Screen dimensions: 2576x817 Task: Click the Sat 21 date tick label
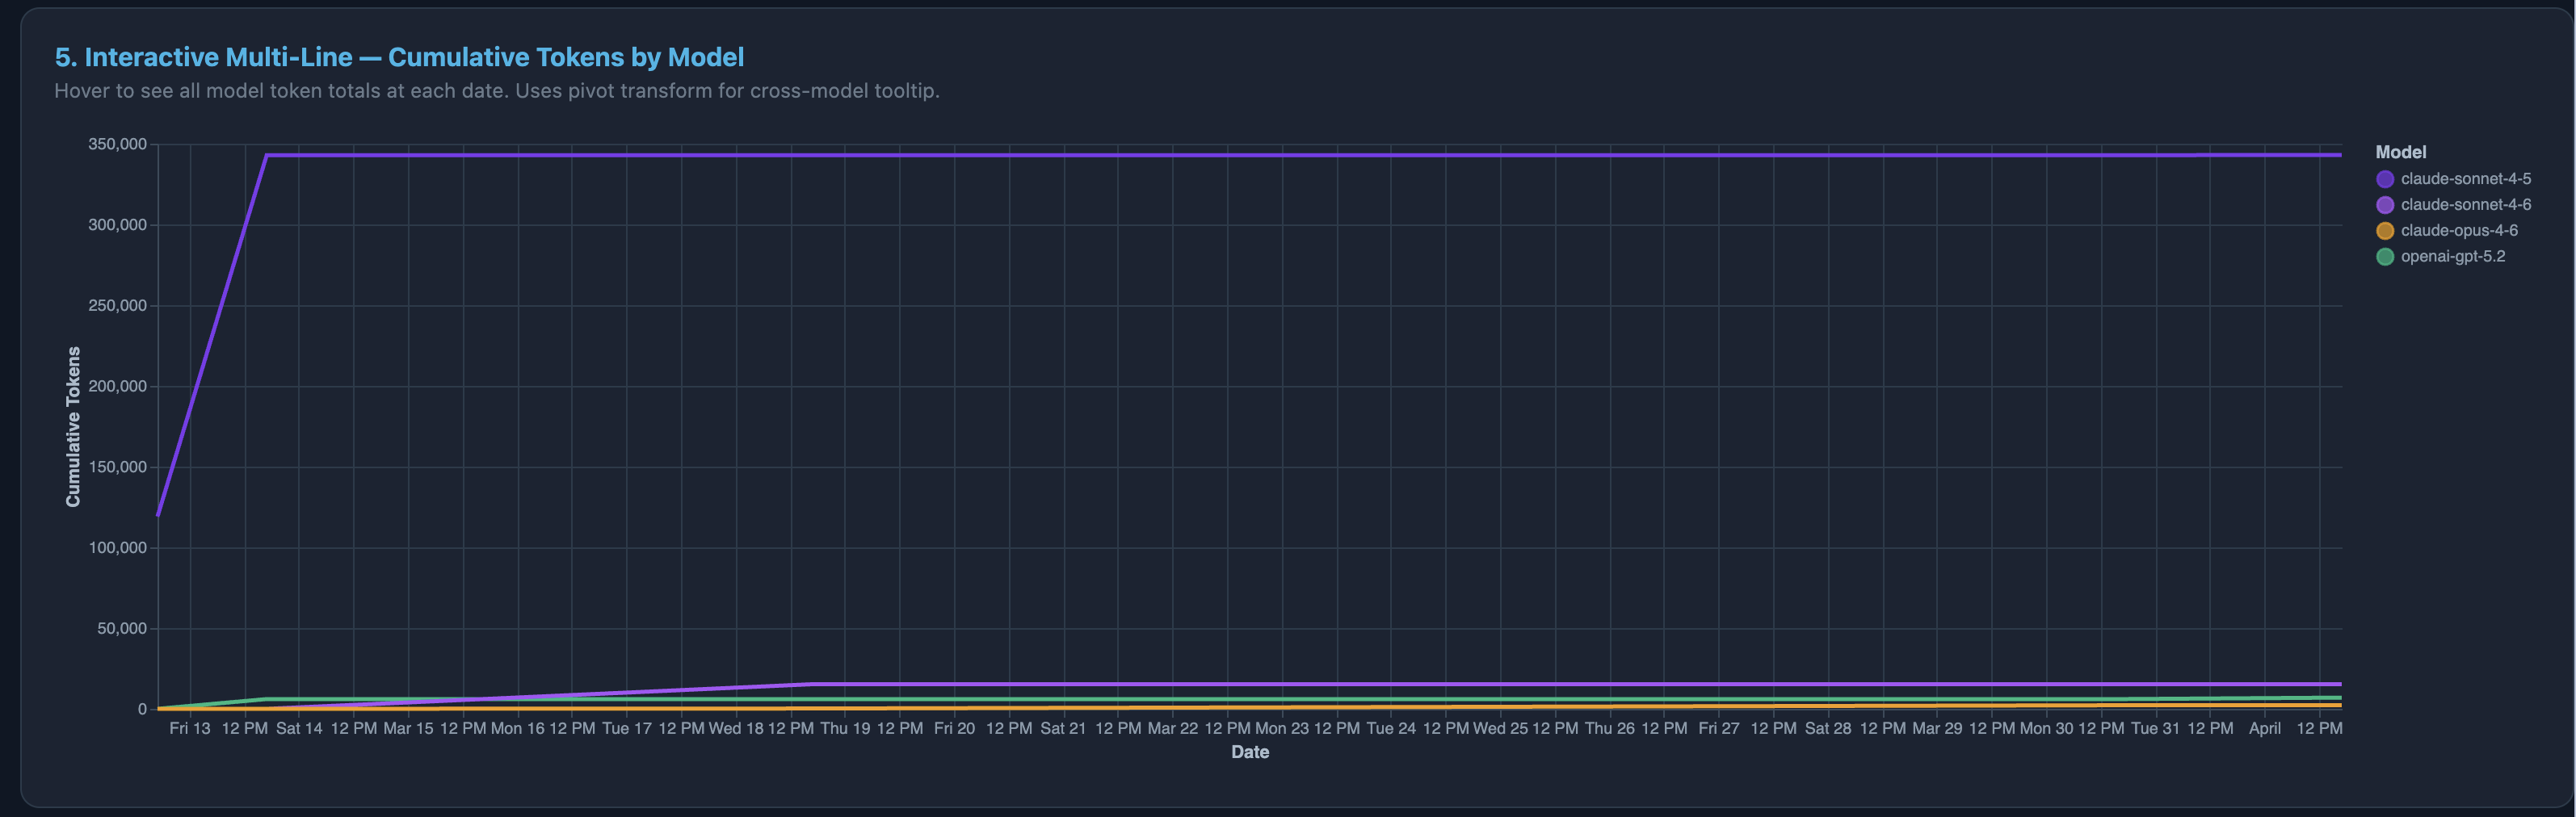1063,728
